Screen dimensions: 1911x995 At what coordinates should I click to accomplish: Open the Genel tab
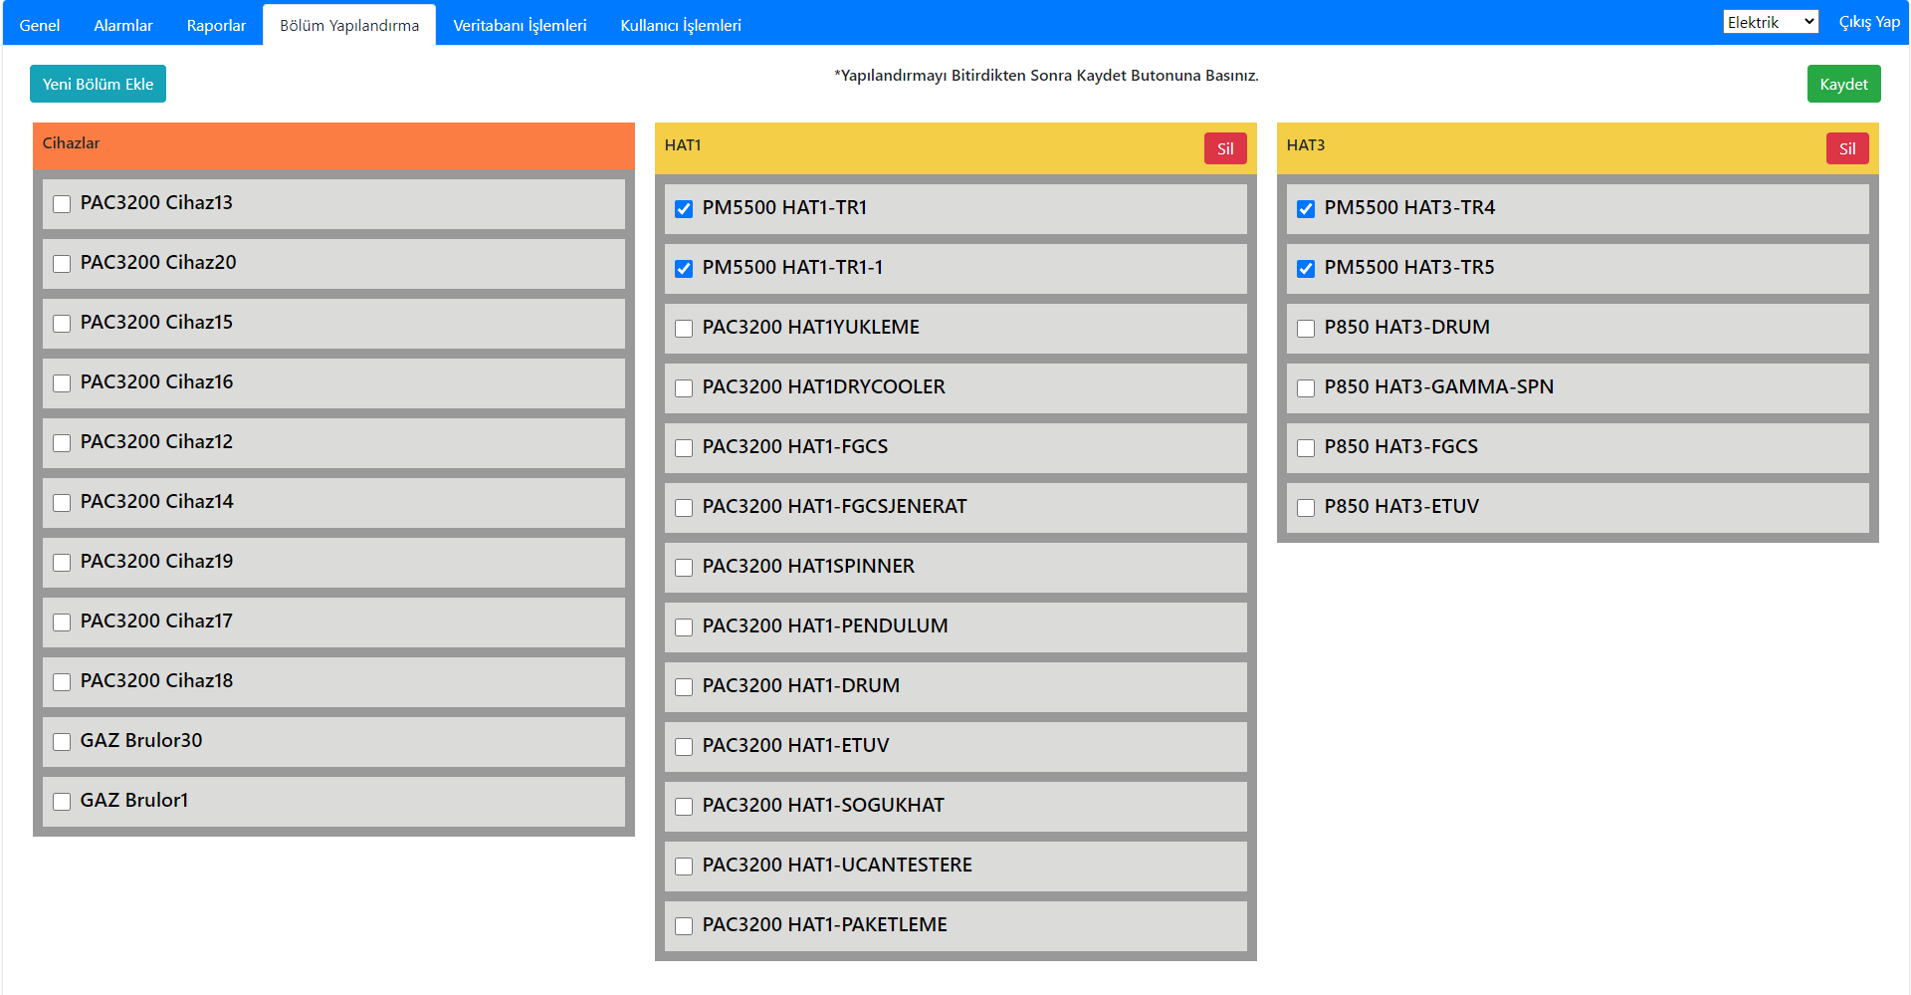coord(40,25)
